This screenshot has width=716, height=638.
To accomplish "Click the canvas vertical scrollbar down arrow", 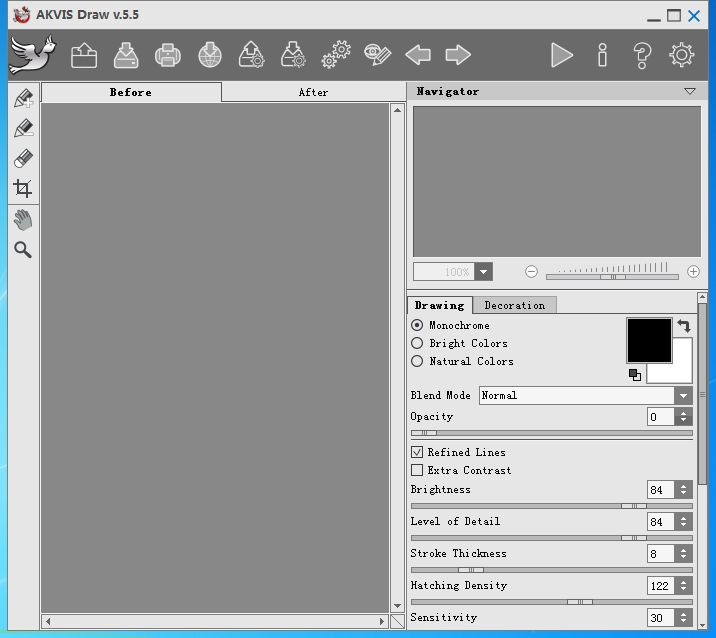I will click(397, 606).
